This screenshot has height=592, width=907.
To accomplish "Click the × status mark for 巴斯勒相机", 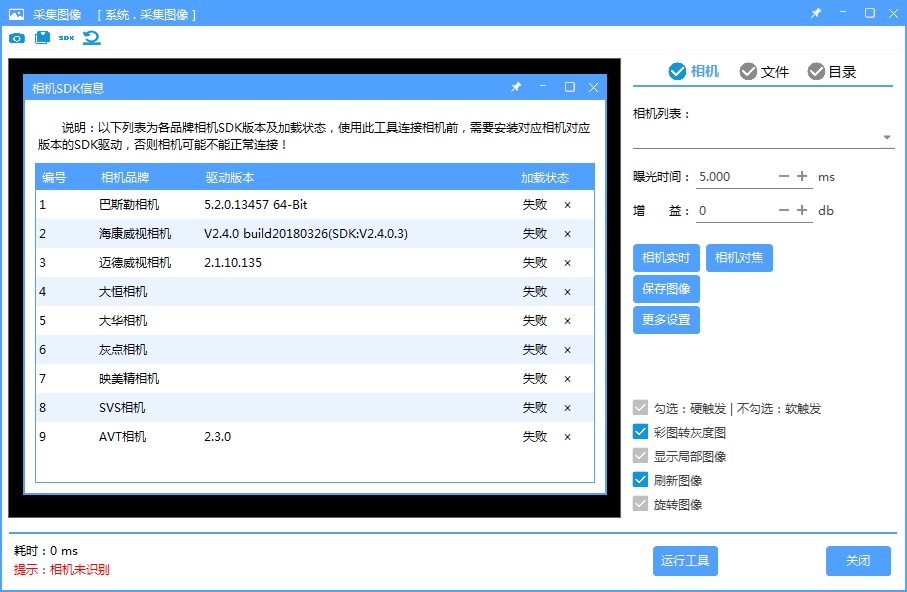I will (567, 205).
